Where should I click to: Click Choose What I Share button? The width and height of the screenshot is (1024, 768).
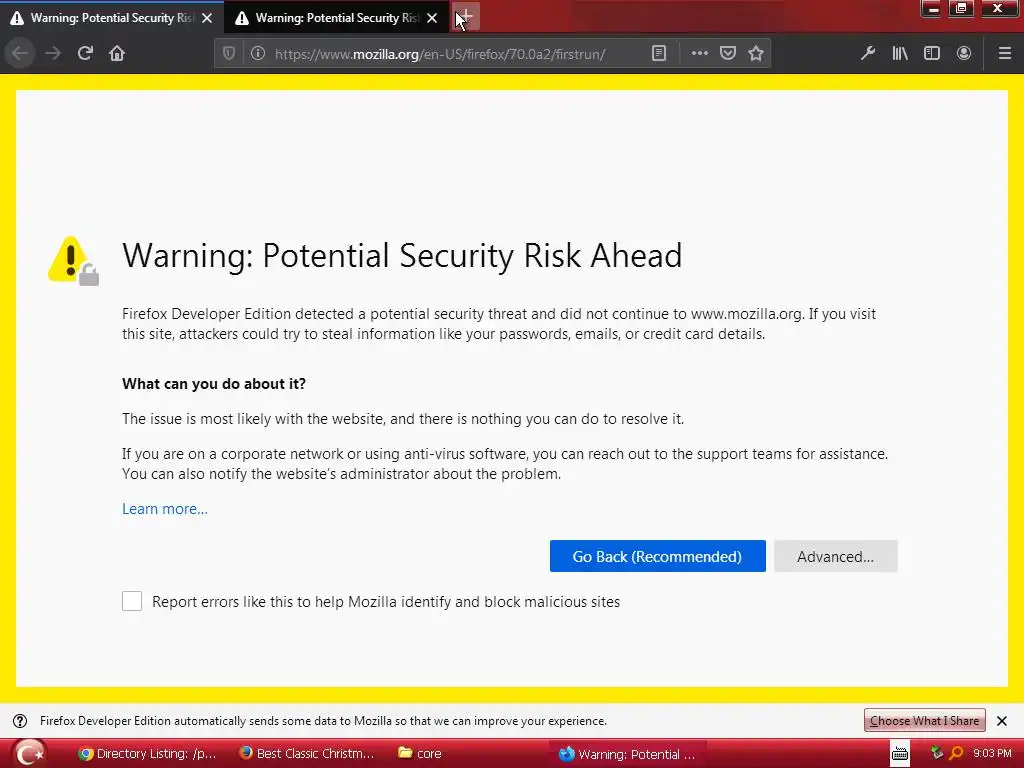(924, 720)
